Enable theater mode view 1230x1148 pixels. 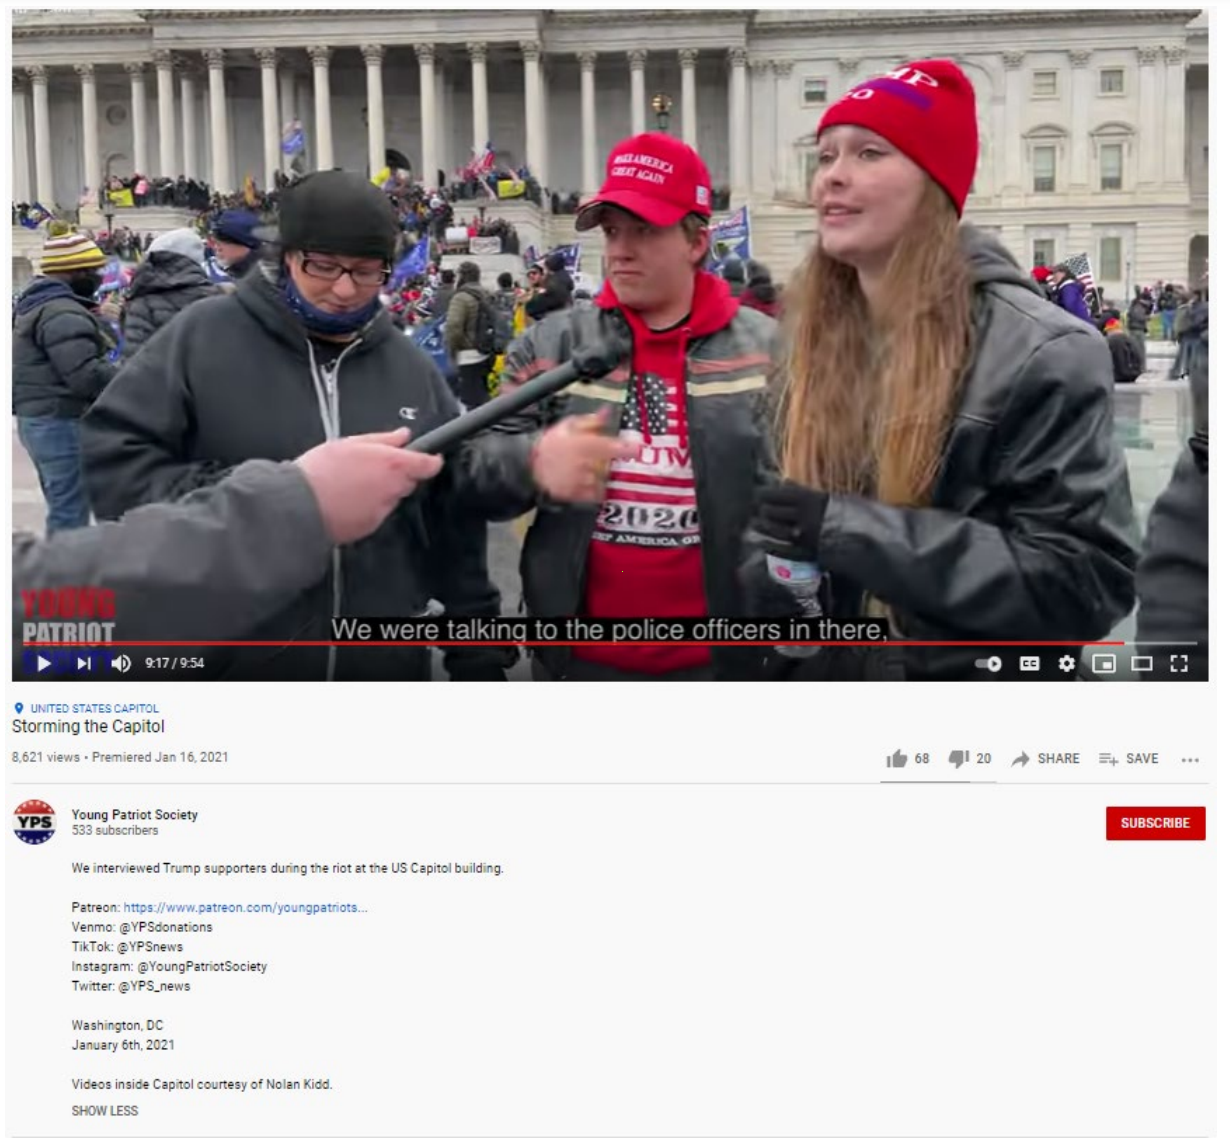[x=1142, y=664]
